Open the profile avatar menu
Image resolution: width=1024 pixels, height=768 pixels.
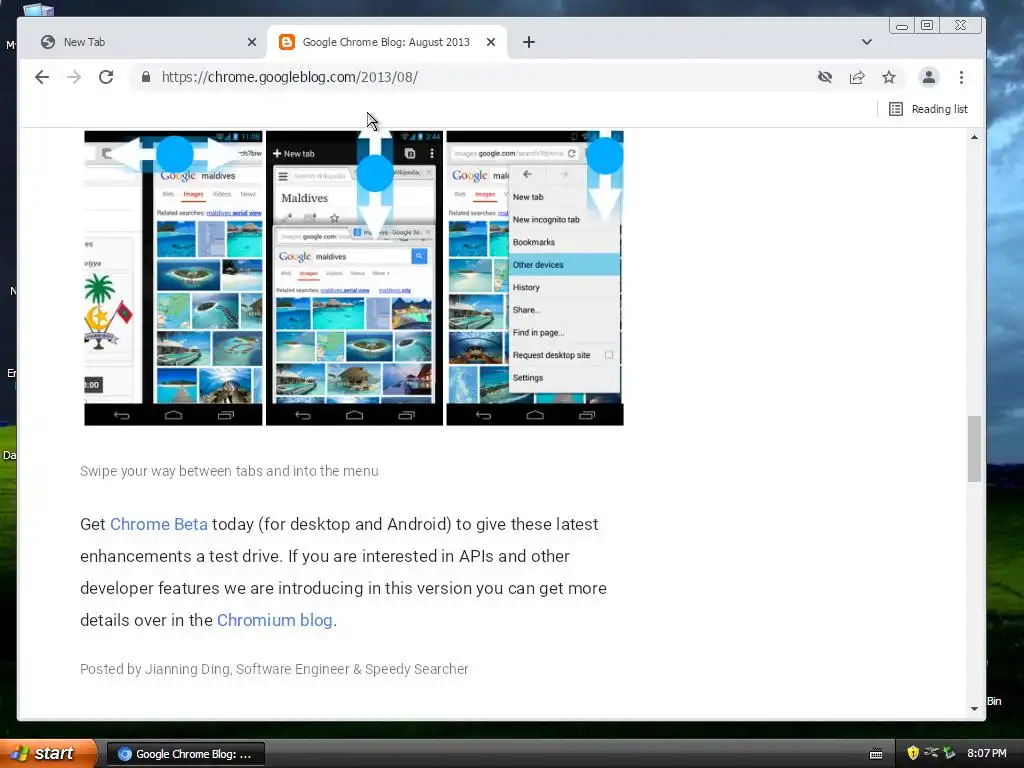click(929, 77)
